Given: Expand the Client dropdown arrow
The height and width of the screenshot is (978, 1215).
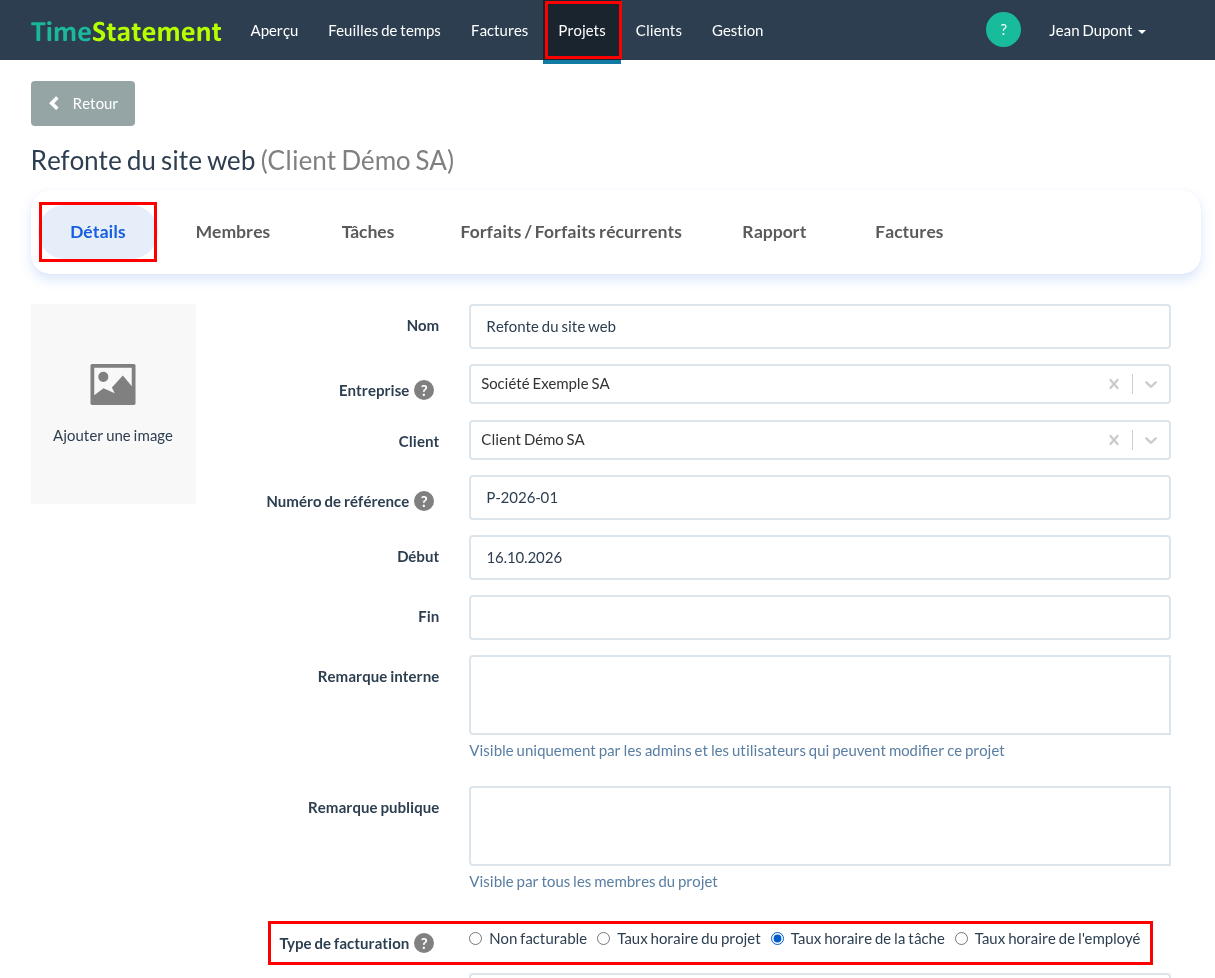Looking at the screenshot, I should click(x=1151, y=440).
